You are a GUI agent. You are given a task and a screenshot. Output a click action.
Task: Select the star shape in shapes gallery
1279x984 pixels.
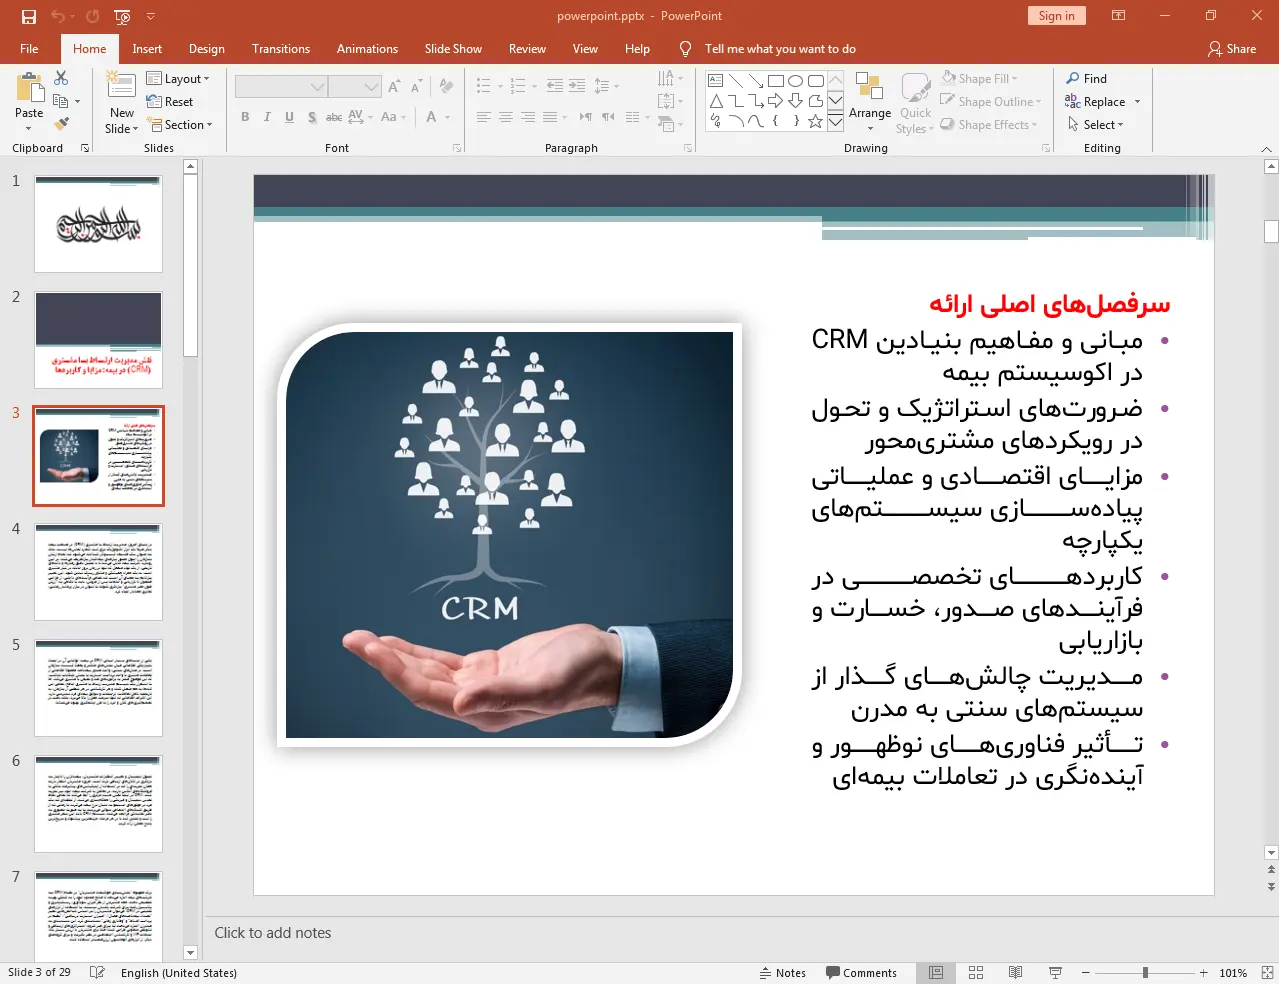click(x=815, y=121)
